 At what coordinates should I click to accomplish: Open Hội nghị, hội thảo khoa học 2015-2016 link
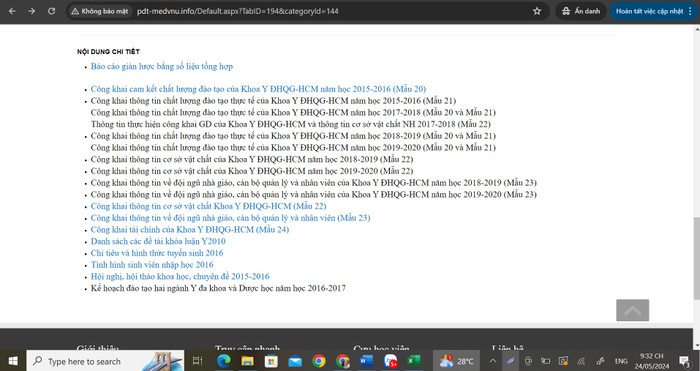pos(180,276)
